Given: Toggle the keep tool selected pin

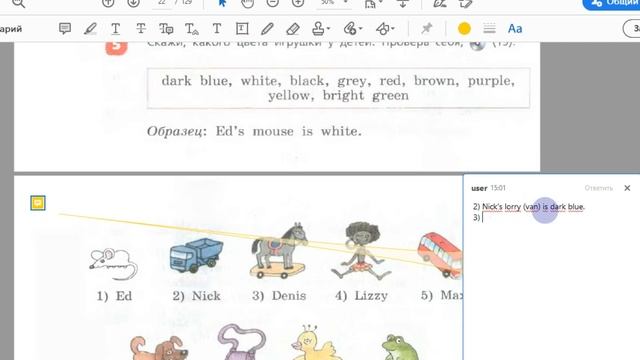Looking at the screenshot, I should pyautogui.click(x=427, y=29).
